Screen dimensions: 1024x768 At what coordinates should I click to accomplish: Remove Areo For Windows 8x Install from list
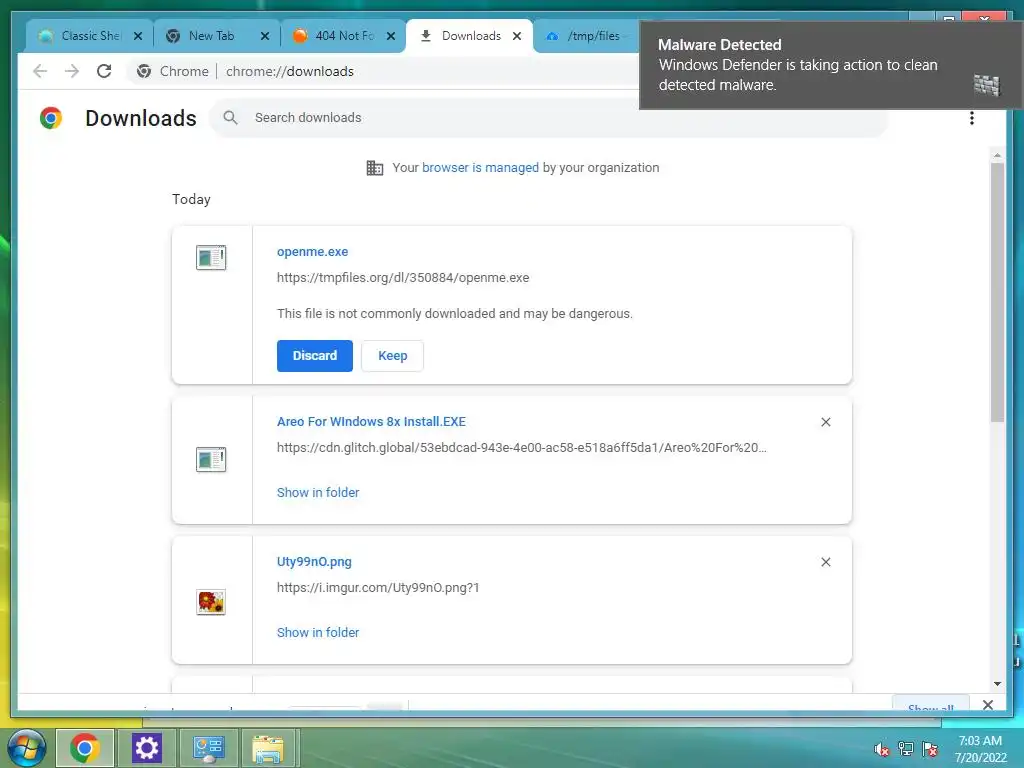click(x=825, y=422)
